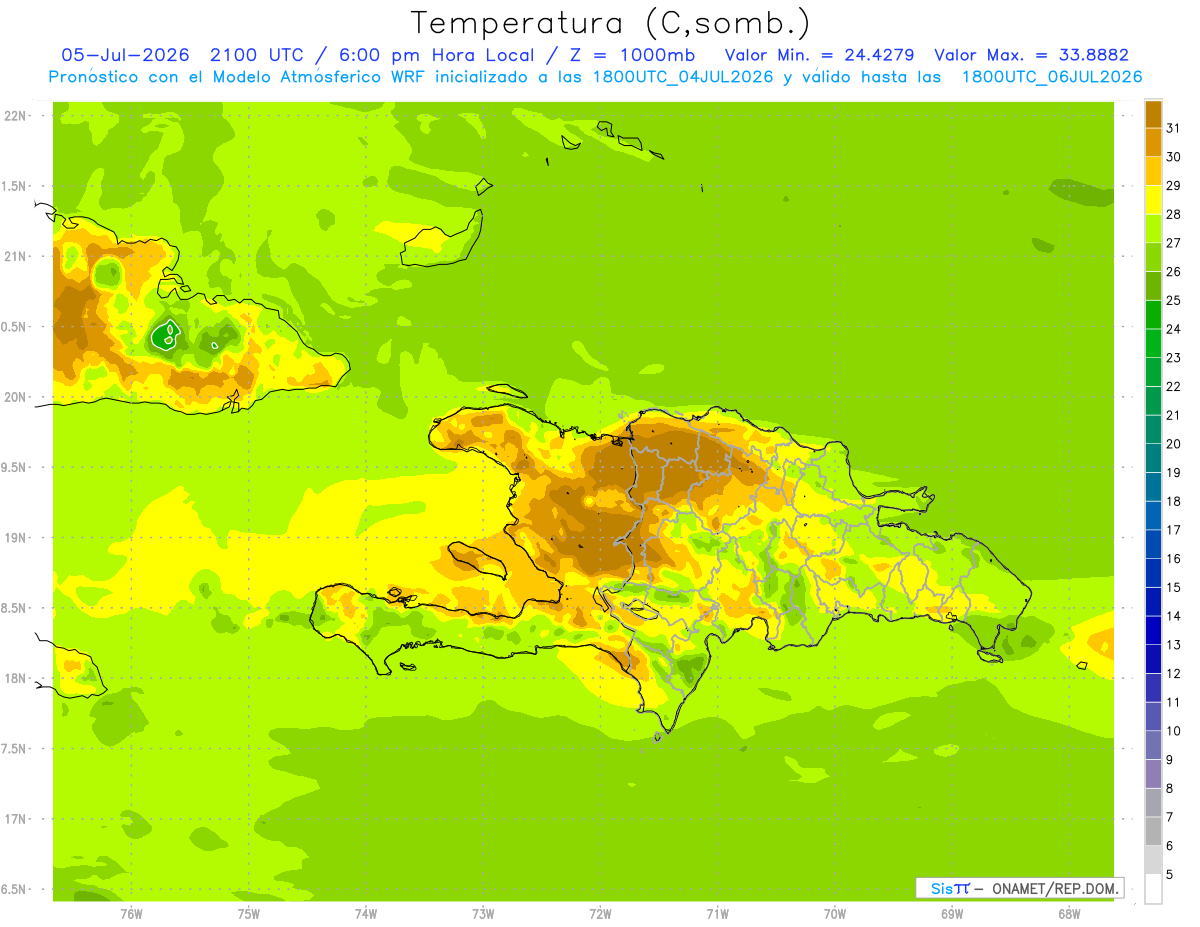
Task: Click the legend value '18'
Action: [1173, 501]
